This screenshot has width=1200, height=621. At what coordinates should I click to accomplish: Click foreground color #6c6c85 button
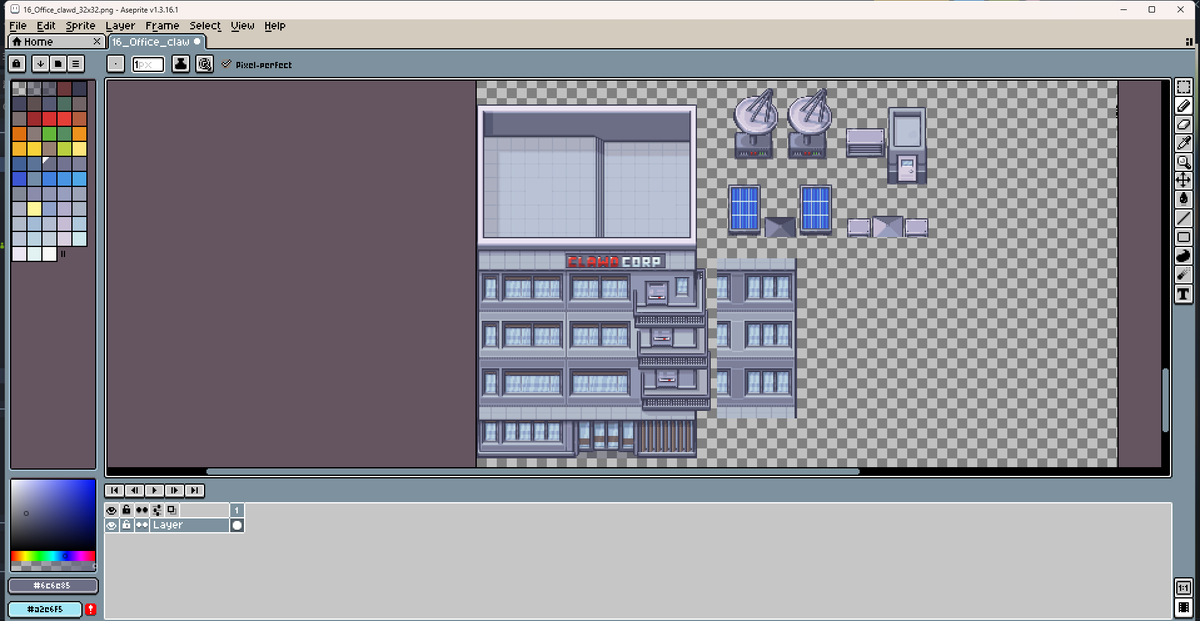[53, 586]
